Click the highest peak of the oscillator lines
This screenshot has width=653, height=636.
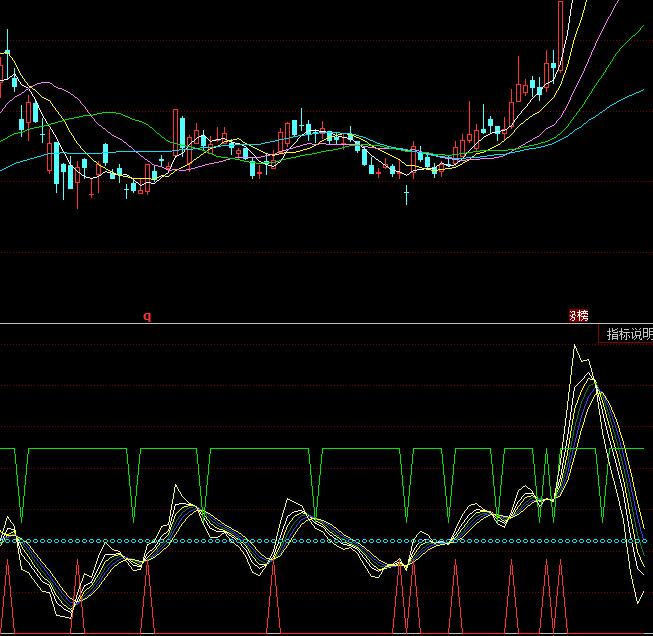[x=575, y=348]
